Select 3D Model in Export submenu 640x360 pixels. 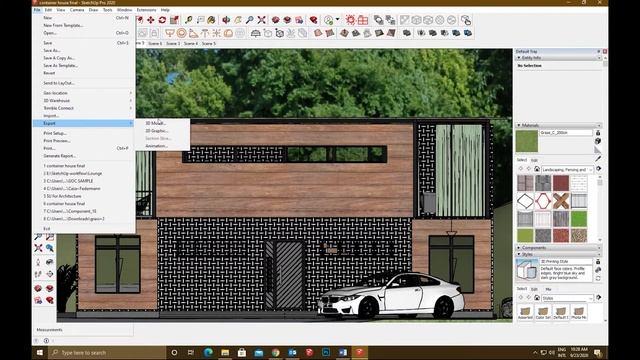(x=156, y=123)
